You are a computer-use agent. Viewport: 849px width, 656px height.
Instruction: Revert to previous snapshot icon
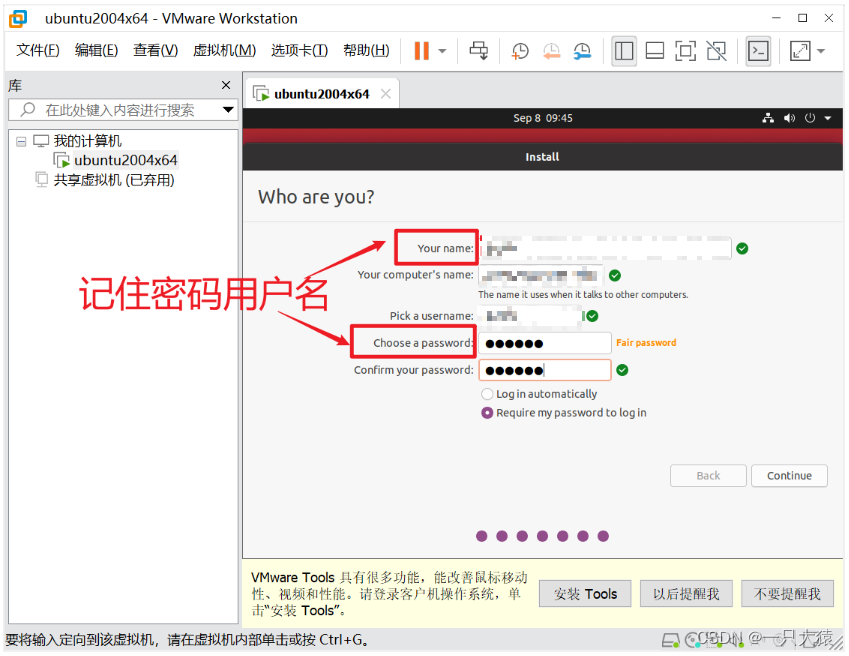551,51
